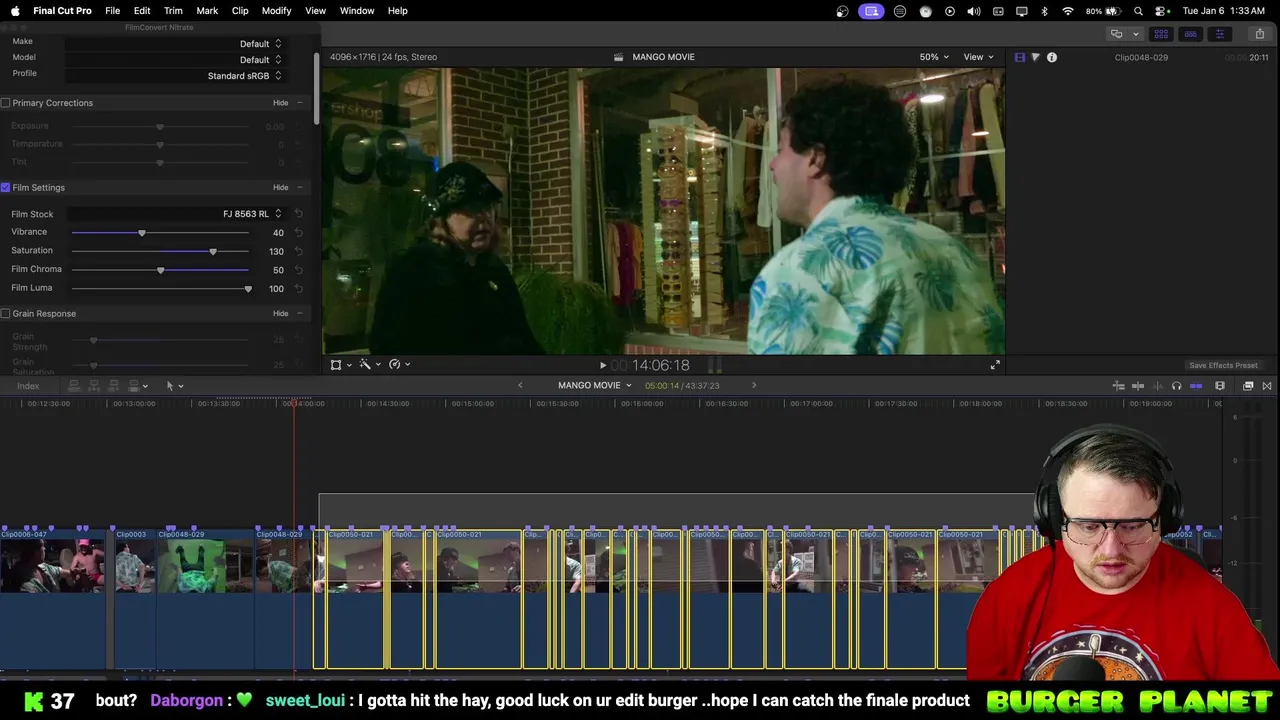Hide the Primary Corrections section
Screen dimensions: 1280x720
pyautogui.click(x=281, y=103)
